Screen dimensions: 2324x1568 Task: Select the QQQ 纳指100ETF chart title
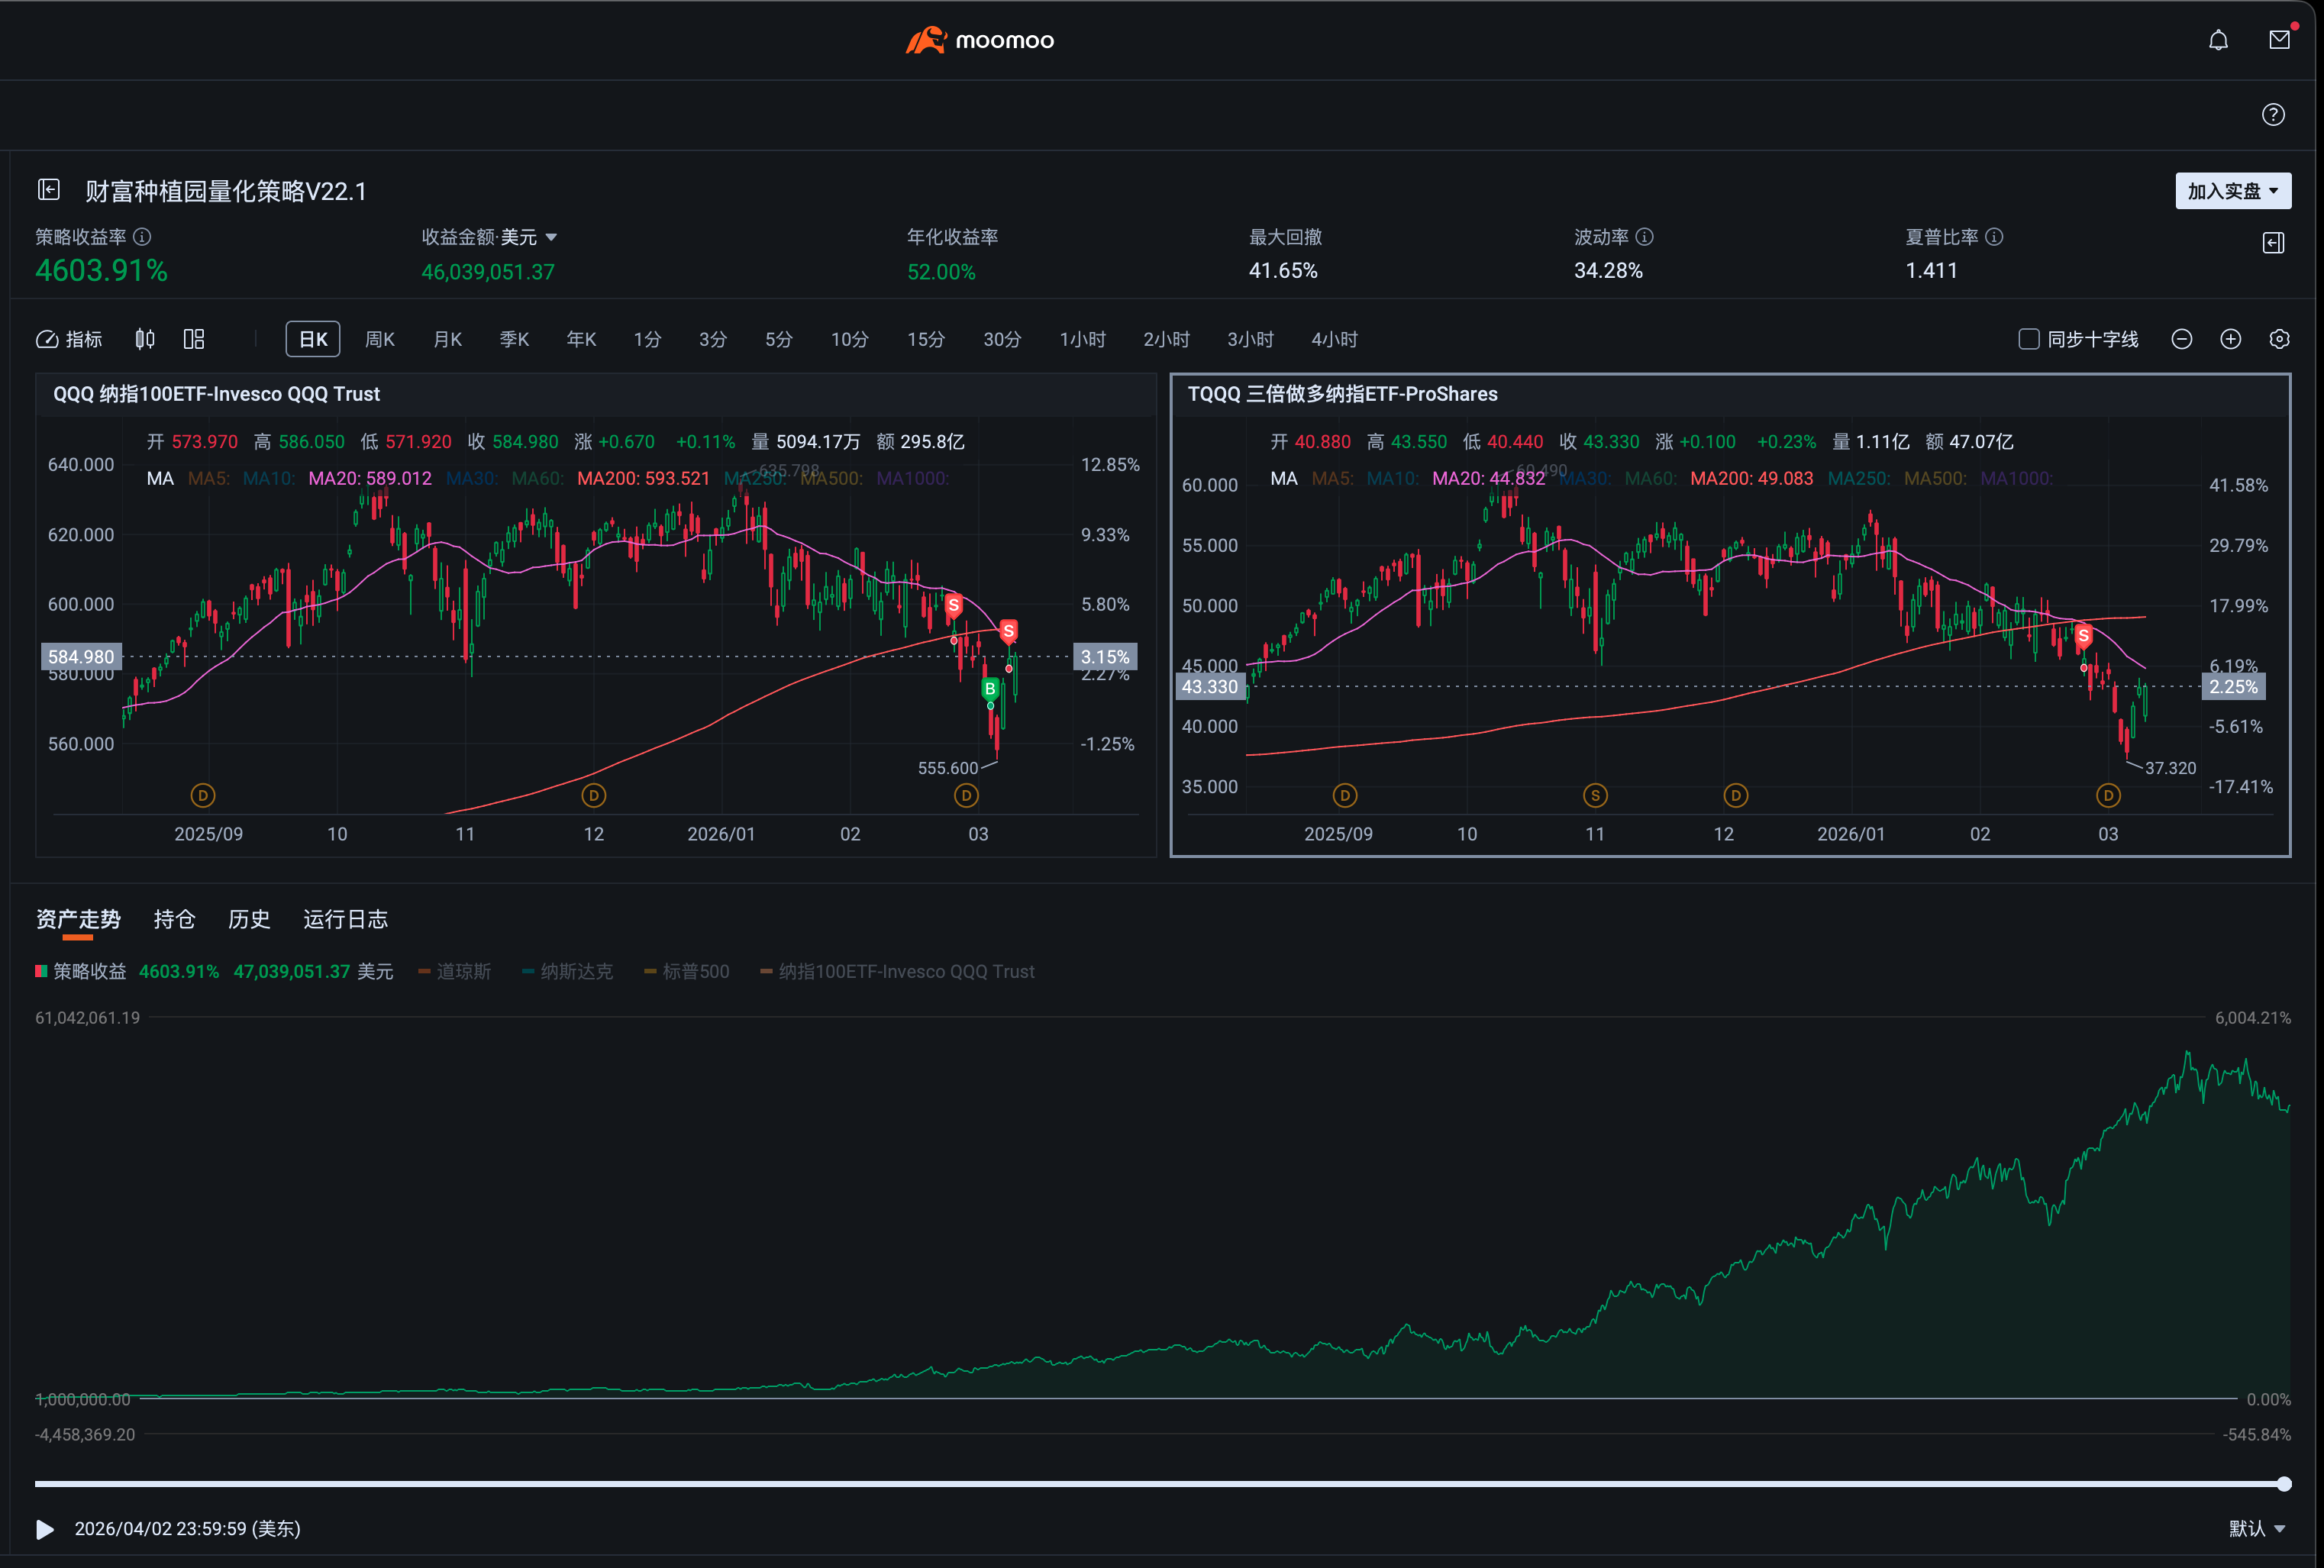[216, 394]
